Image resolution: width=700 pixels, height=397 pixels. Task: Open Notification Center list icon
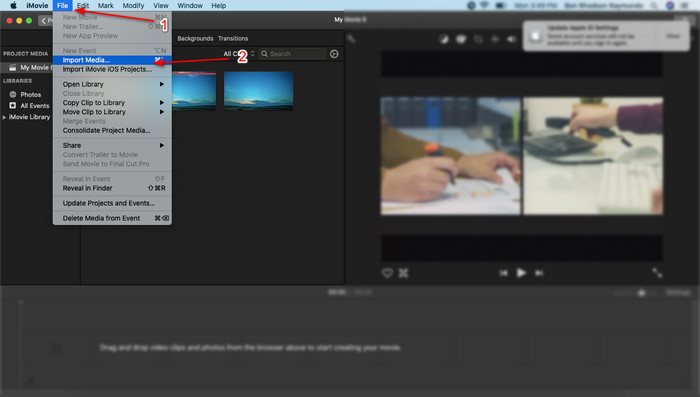pos(684,5)
